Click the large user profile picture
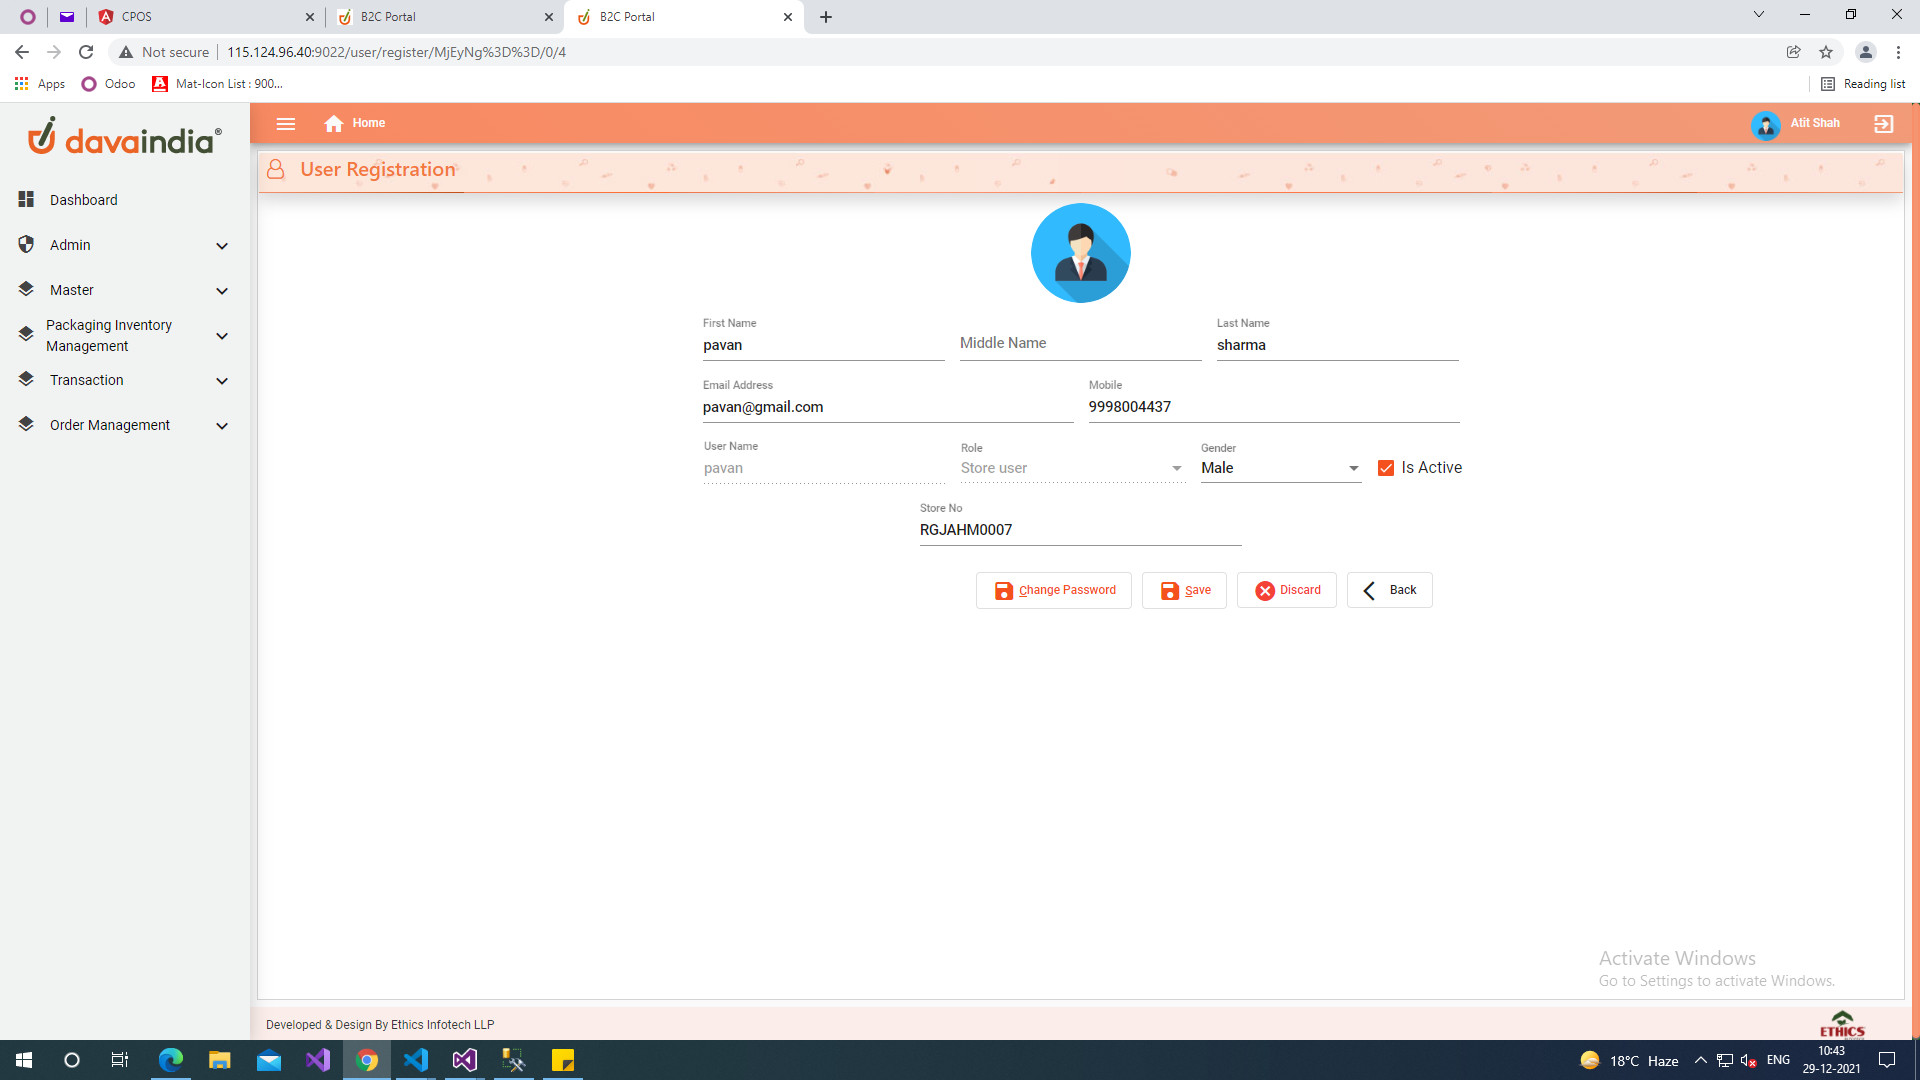The image size is (1920, 1080). pos(1080,253)
